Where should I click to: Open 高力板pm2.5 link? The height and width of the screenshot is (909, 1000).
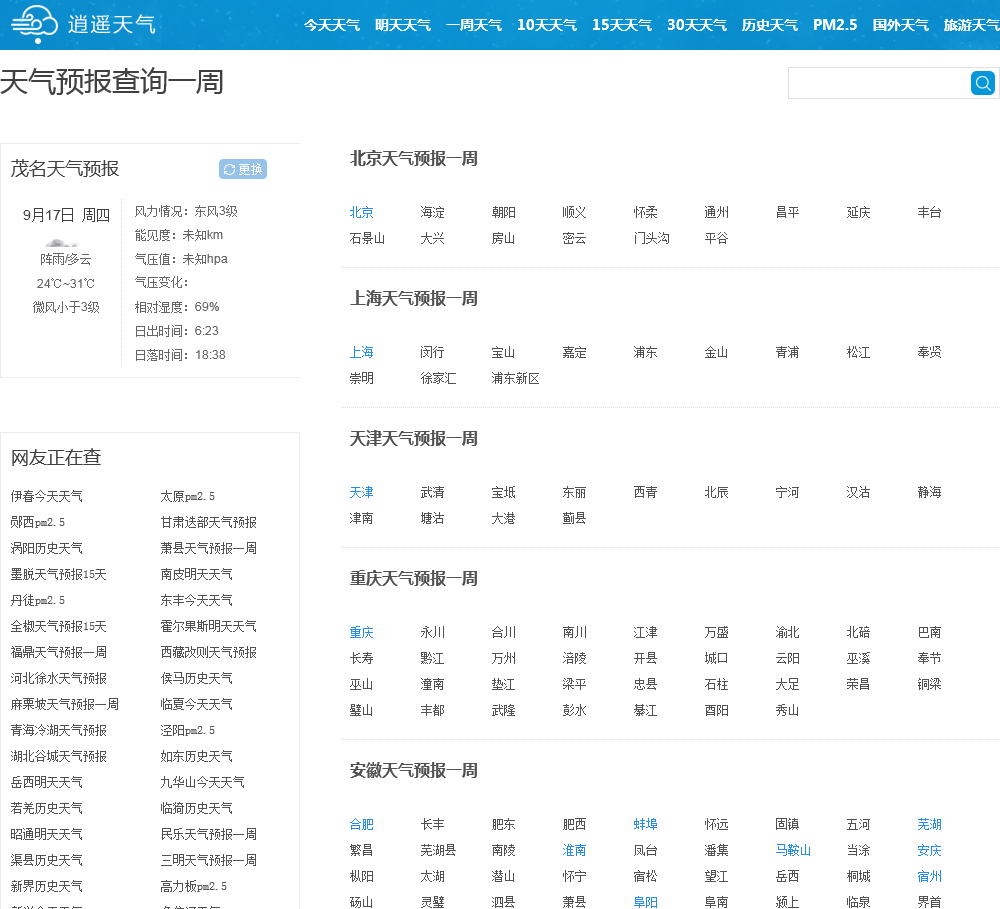(x=193, y=887)
